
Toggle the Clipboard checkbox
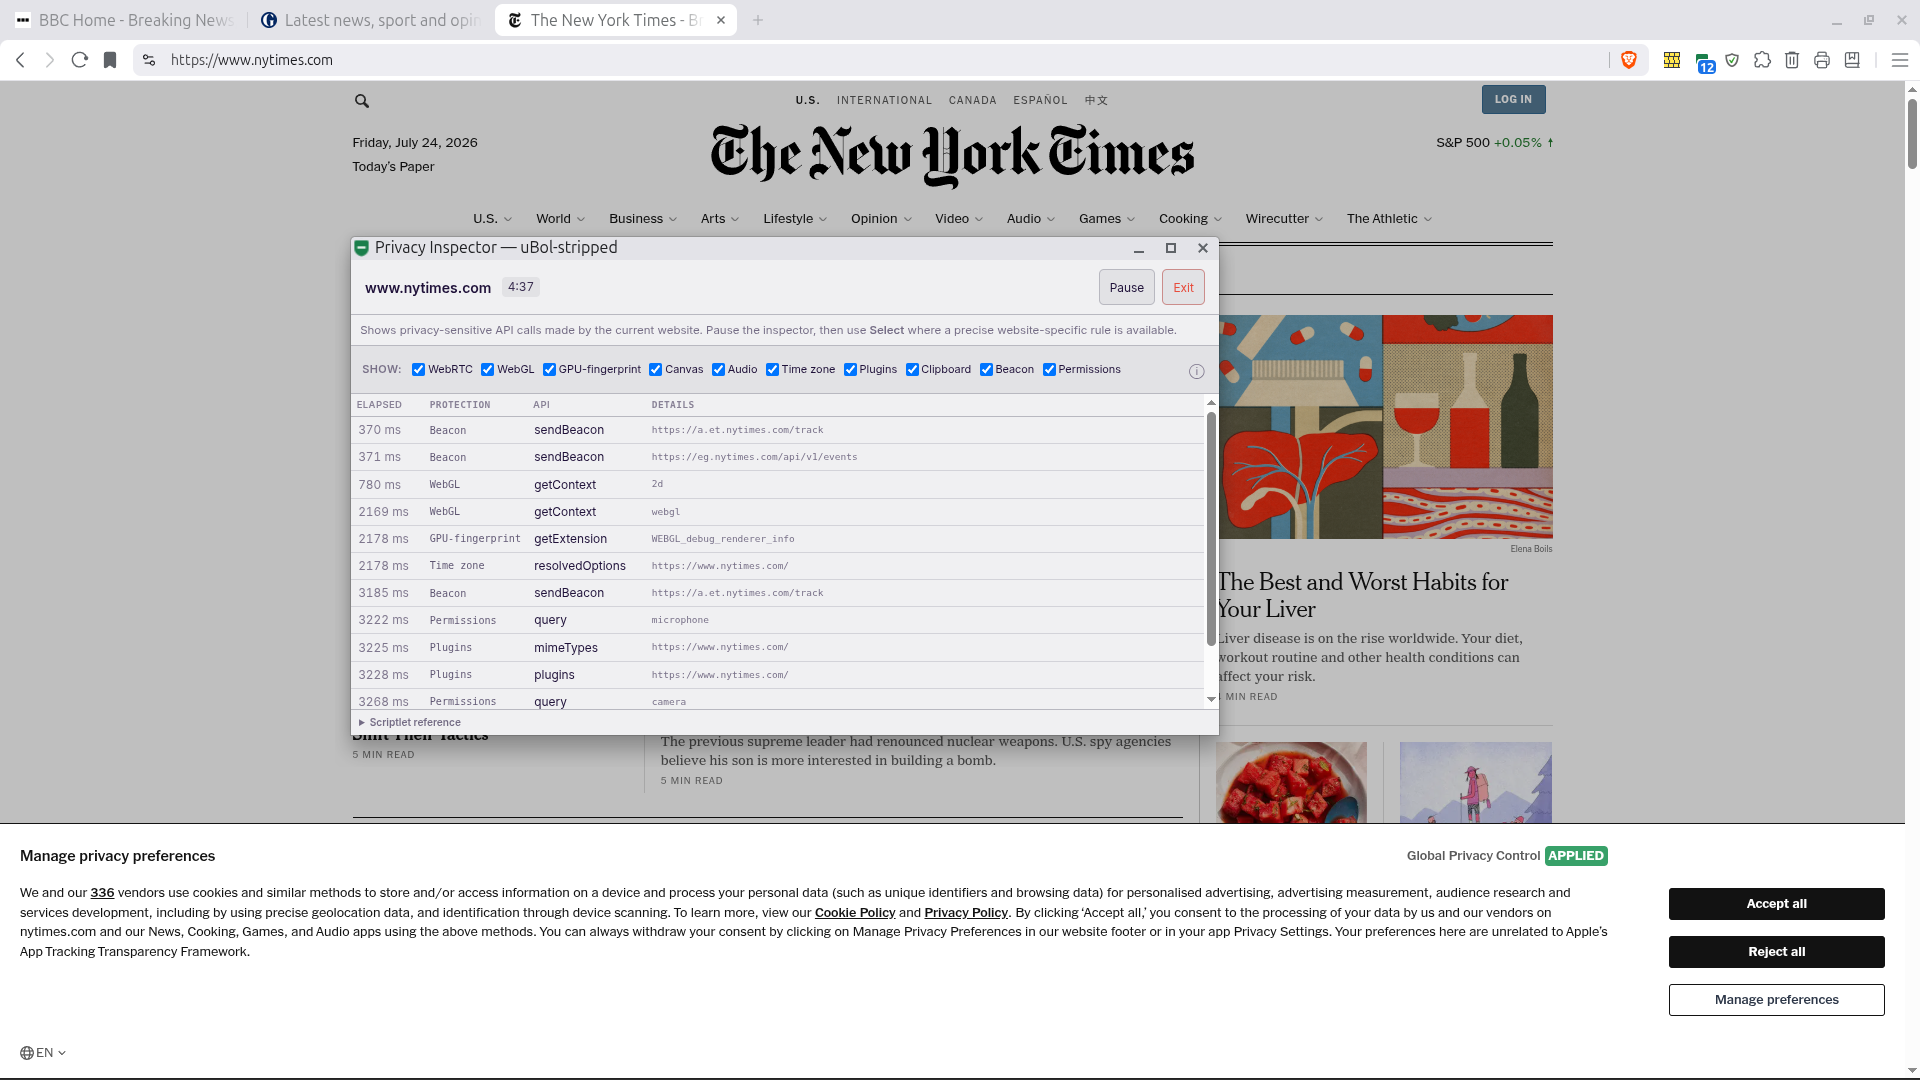point(913,370)
